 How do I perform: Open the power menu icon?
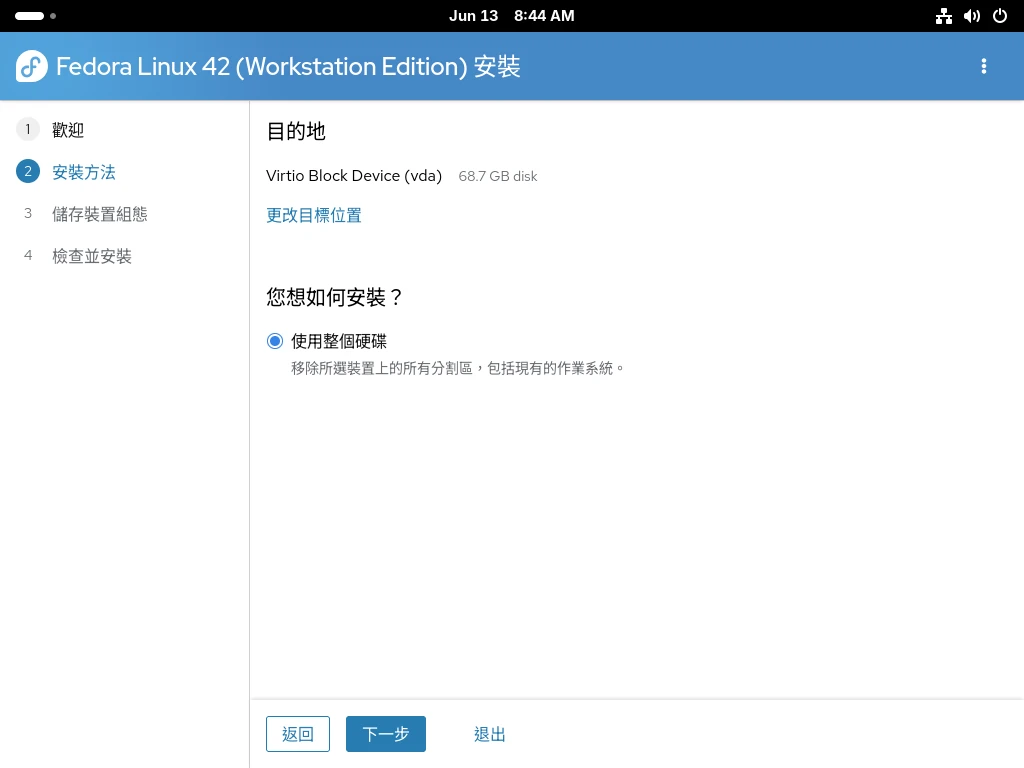click(999, 16)
